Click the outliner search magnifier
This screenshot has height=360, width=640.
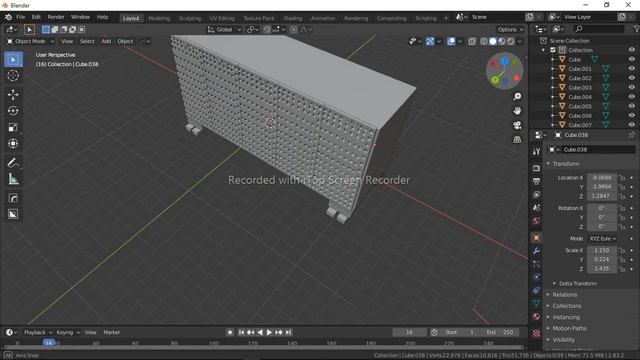point(579,29)
